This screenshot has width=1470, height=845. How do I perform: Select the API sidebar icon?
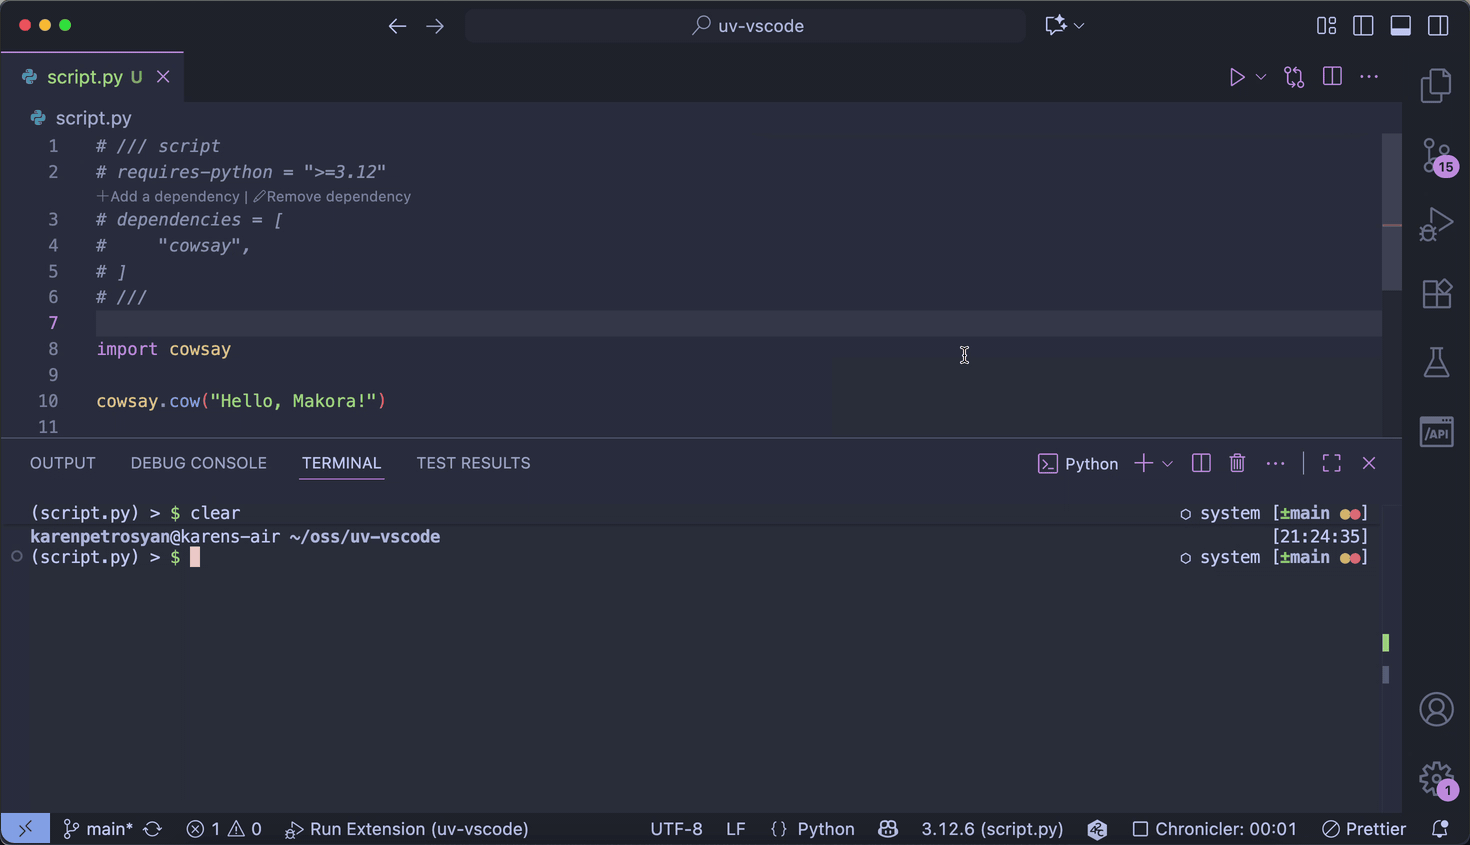point(1437,431)
